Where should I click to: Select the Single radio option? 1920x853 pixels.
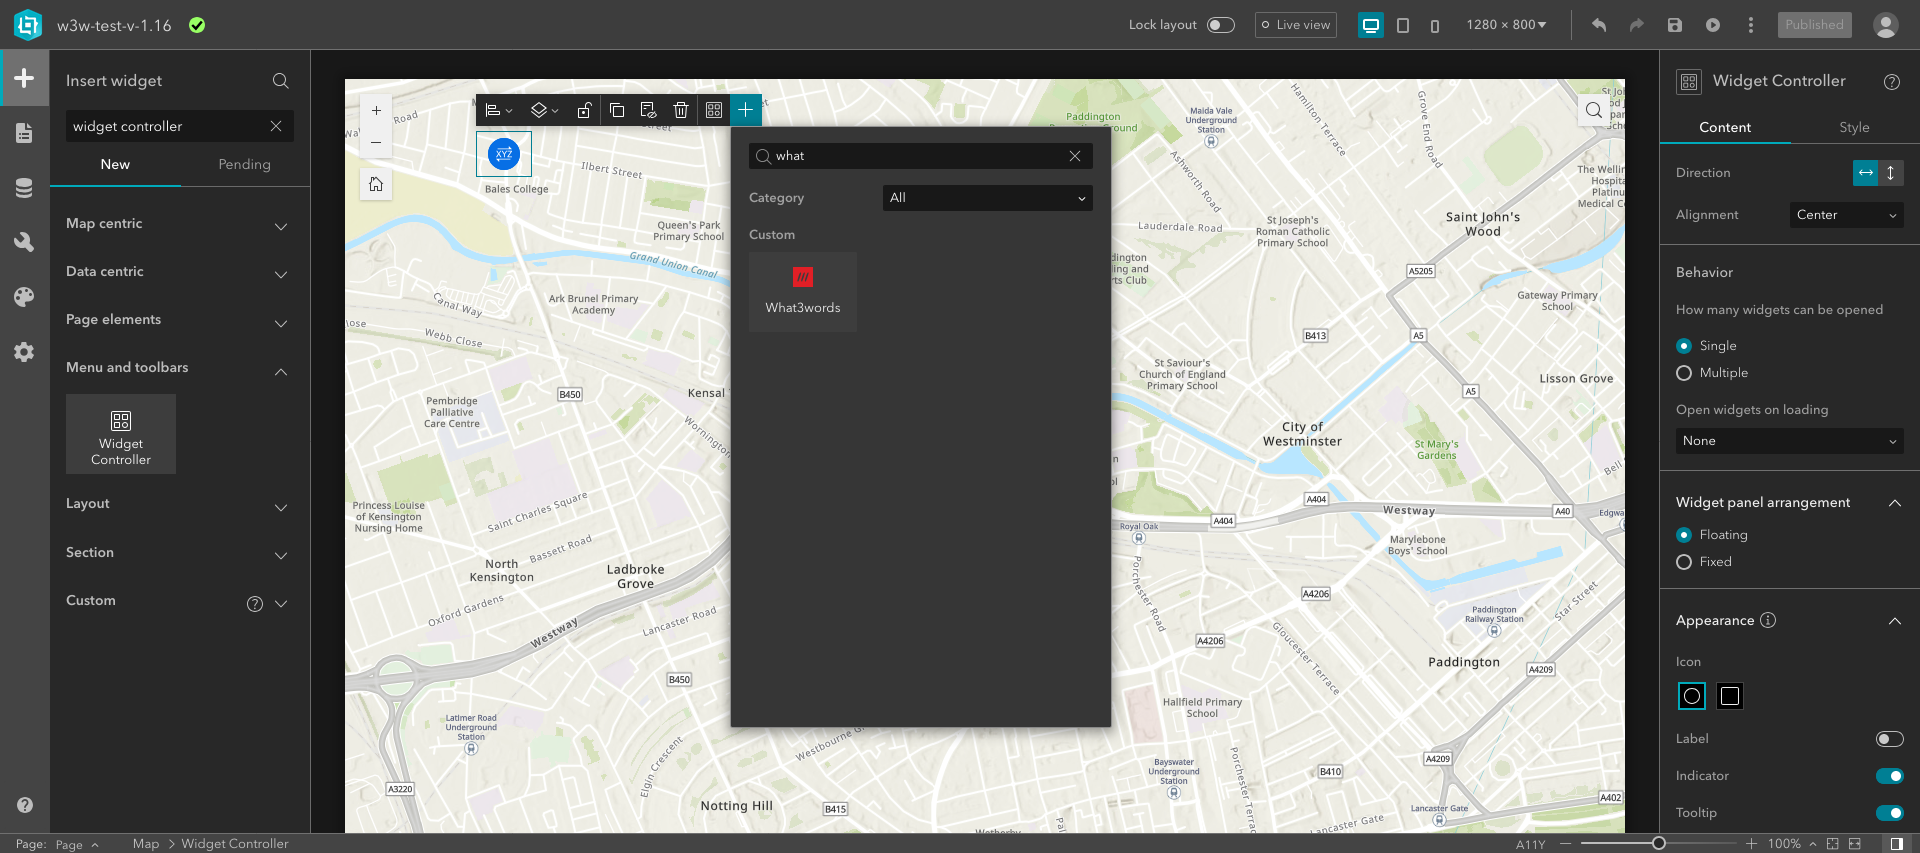tap(1684, 346)
